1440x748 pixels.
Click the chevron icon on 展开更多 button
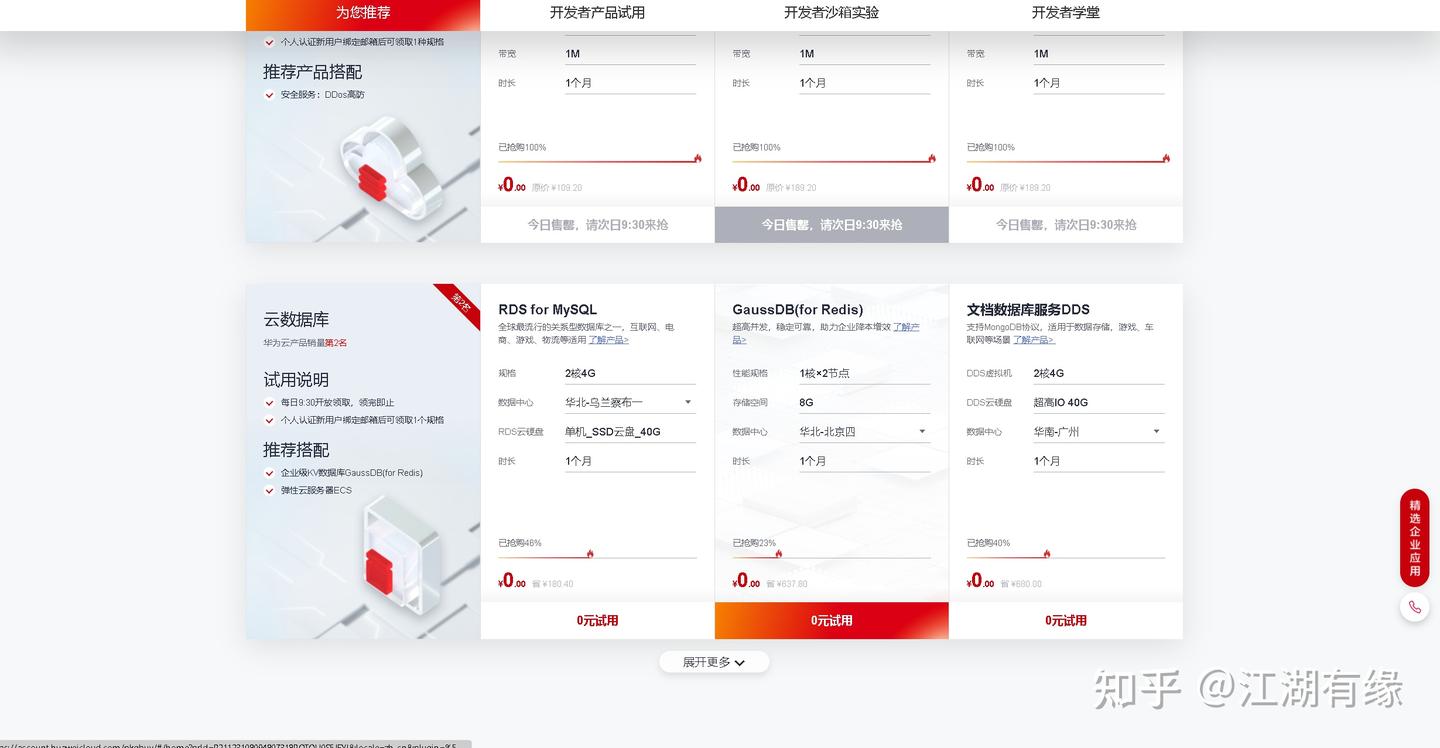(x=739, y=662)
